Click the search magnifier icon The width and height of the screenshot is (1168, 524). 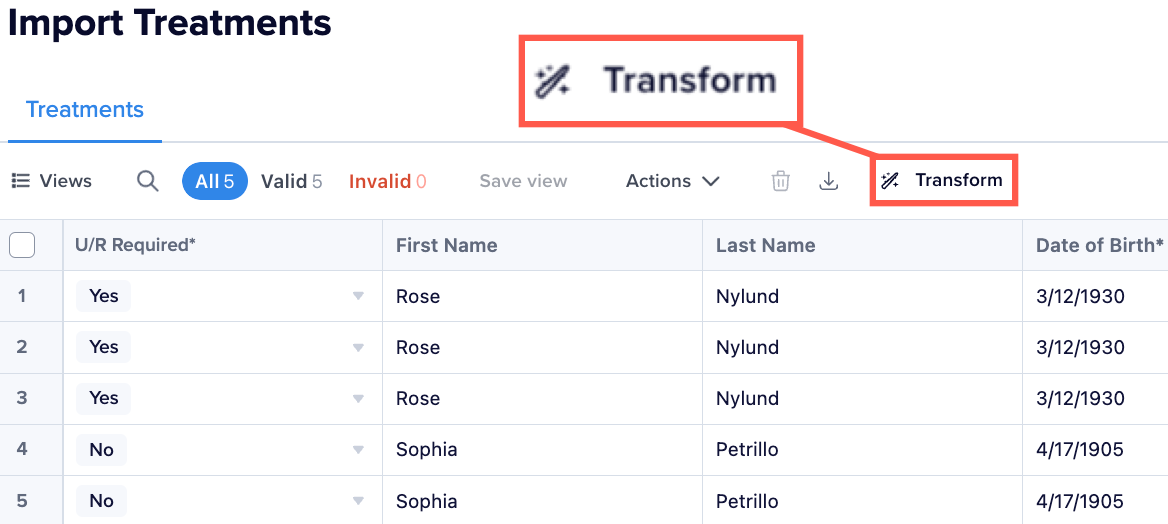pos(148,181)
